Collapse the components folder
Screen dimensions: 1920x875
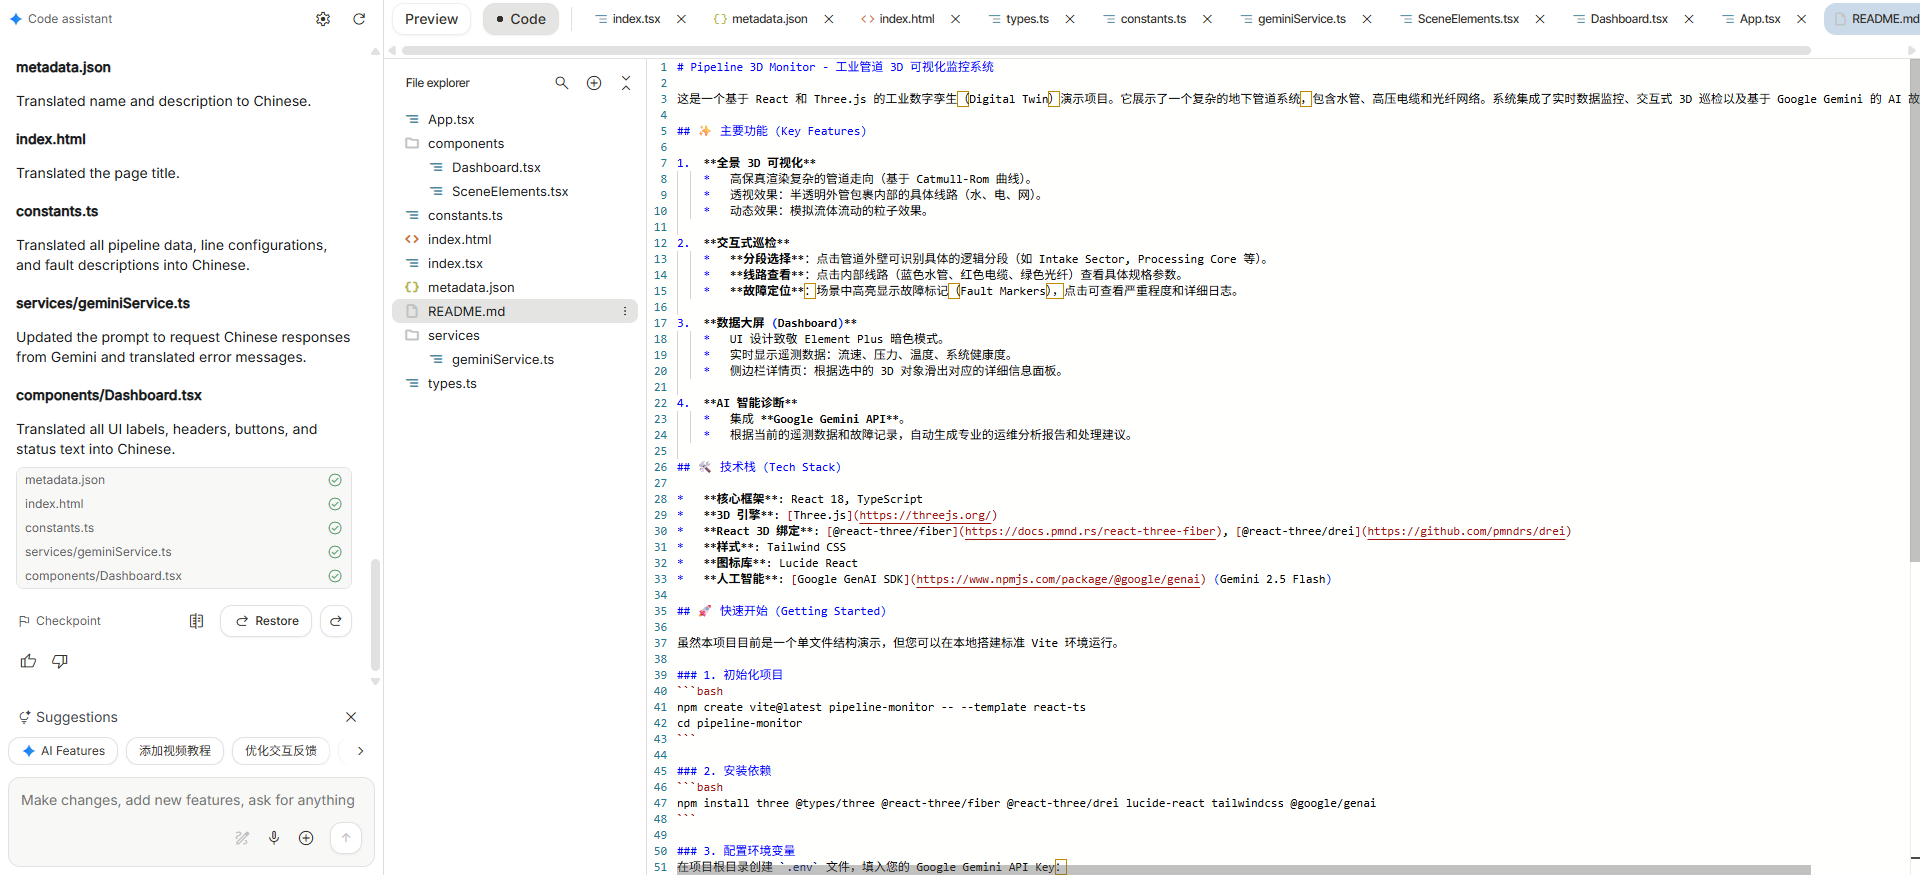click(465, 144)
